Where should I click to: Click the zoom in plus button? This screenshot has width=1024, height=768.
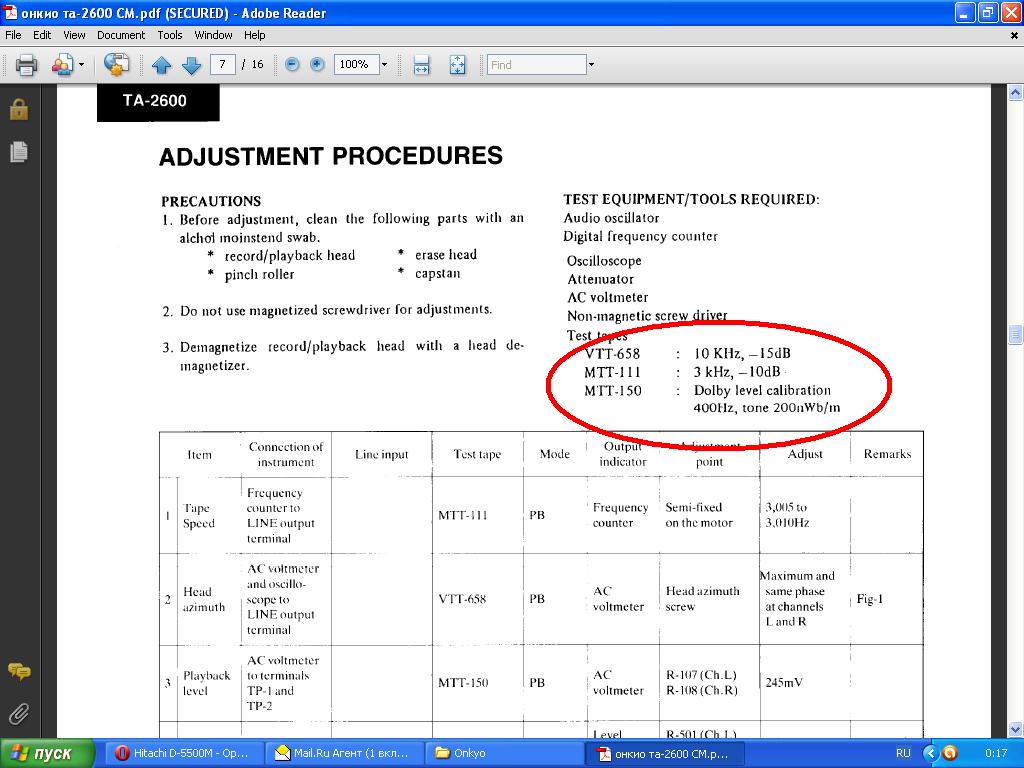(x=317, y=64)
